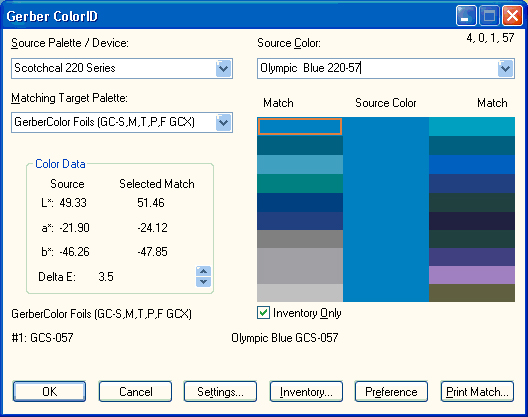Select the dark teal-blue swatch in left match column
Viewport: 528px width, 417px height.
point(300,146)
